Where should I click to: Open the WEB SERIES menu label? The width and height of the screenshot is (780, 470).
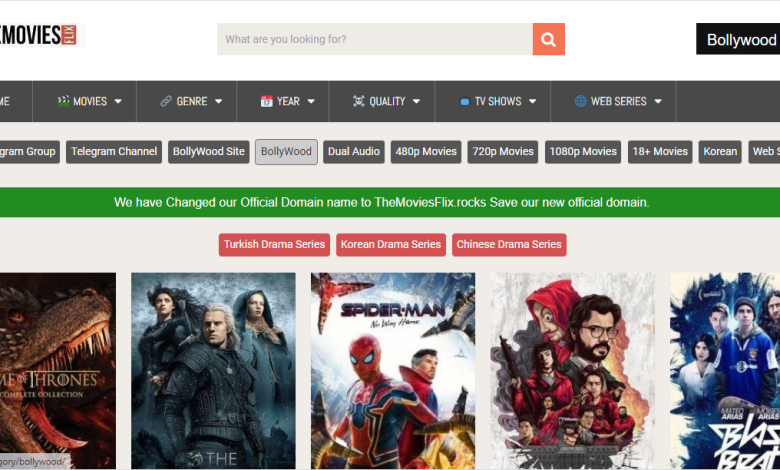click(x=619, y=101)
